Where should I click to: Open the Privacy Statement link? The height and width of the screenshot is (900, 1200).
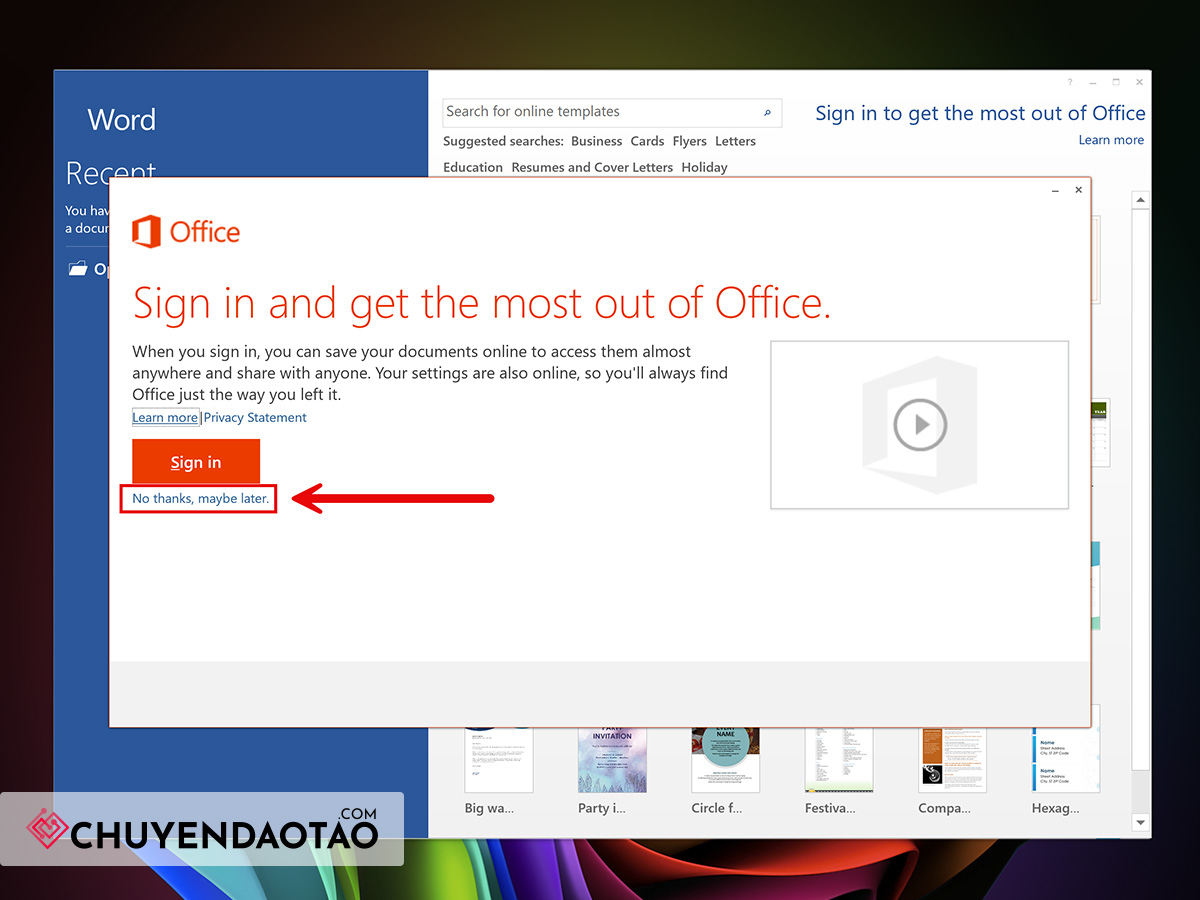tap(255, 417)
